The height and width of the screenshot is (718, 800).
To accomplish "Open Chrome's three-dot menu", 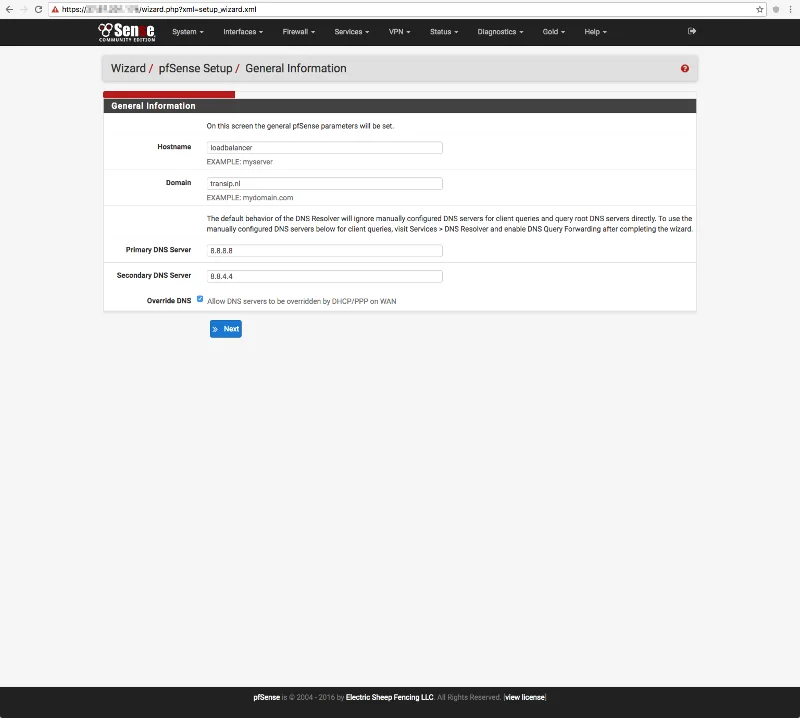I will pyautogui.click(x=788, y=10).
